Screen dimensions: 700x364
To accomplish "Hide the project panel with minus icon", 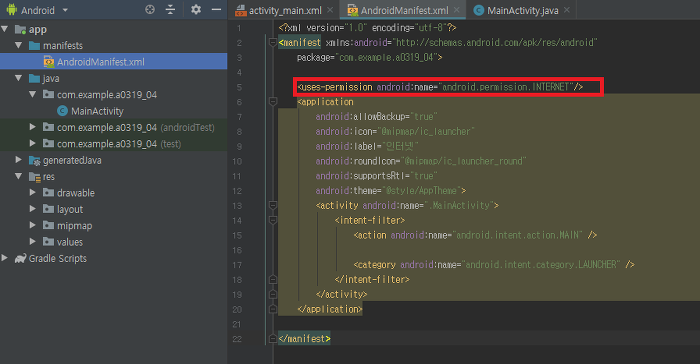I will pyautogui.click(x=216, y=9).
